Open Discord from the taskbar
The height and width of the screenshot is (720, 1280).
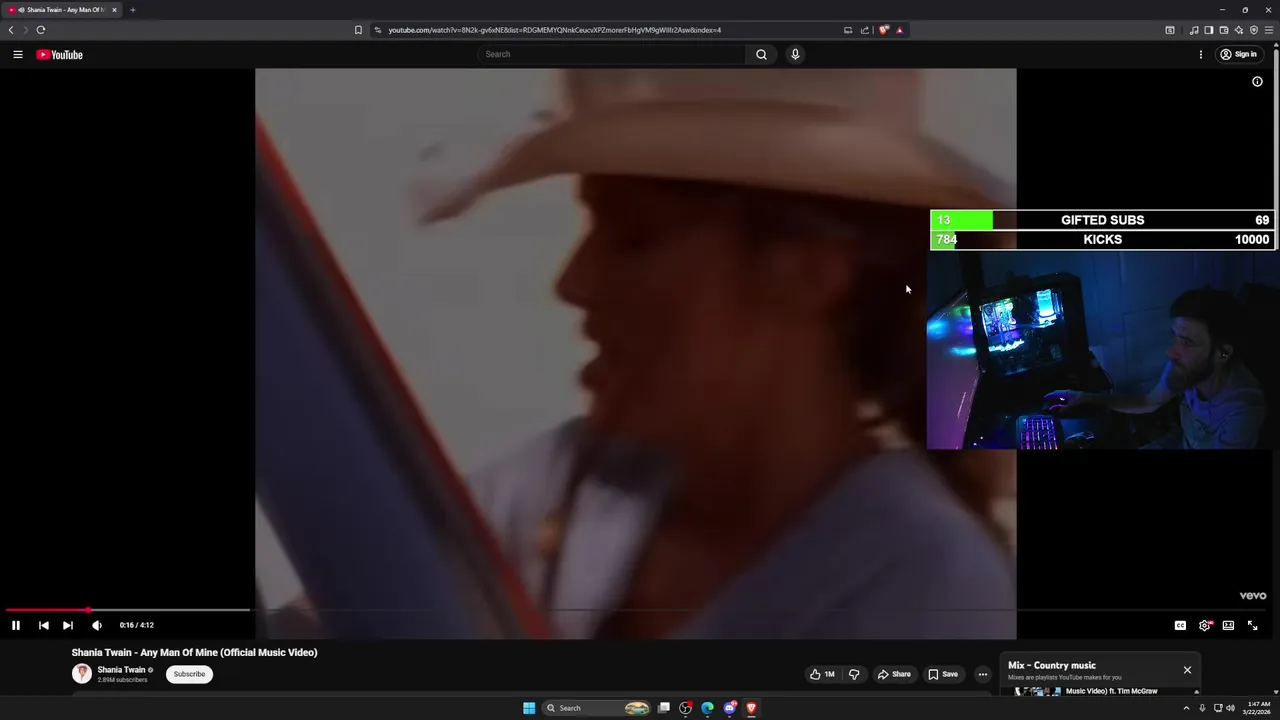tap(729, 708)
